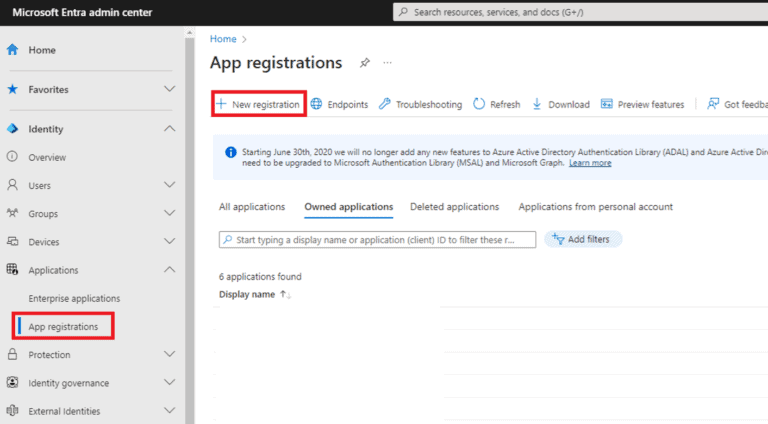Click the Preview features icon
This screenshot has width=768, height=424.
606,104
